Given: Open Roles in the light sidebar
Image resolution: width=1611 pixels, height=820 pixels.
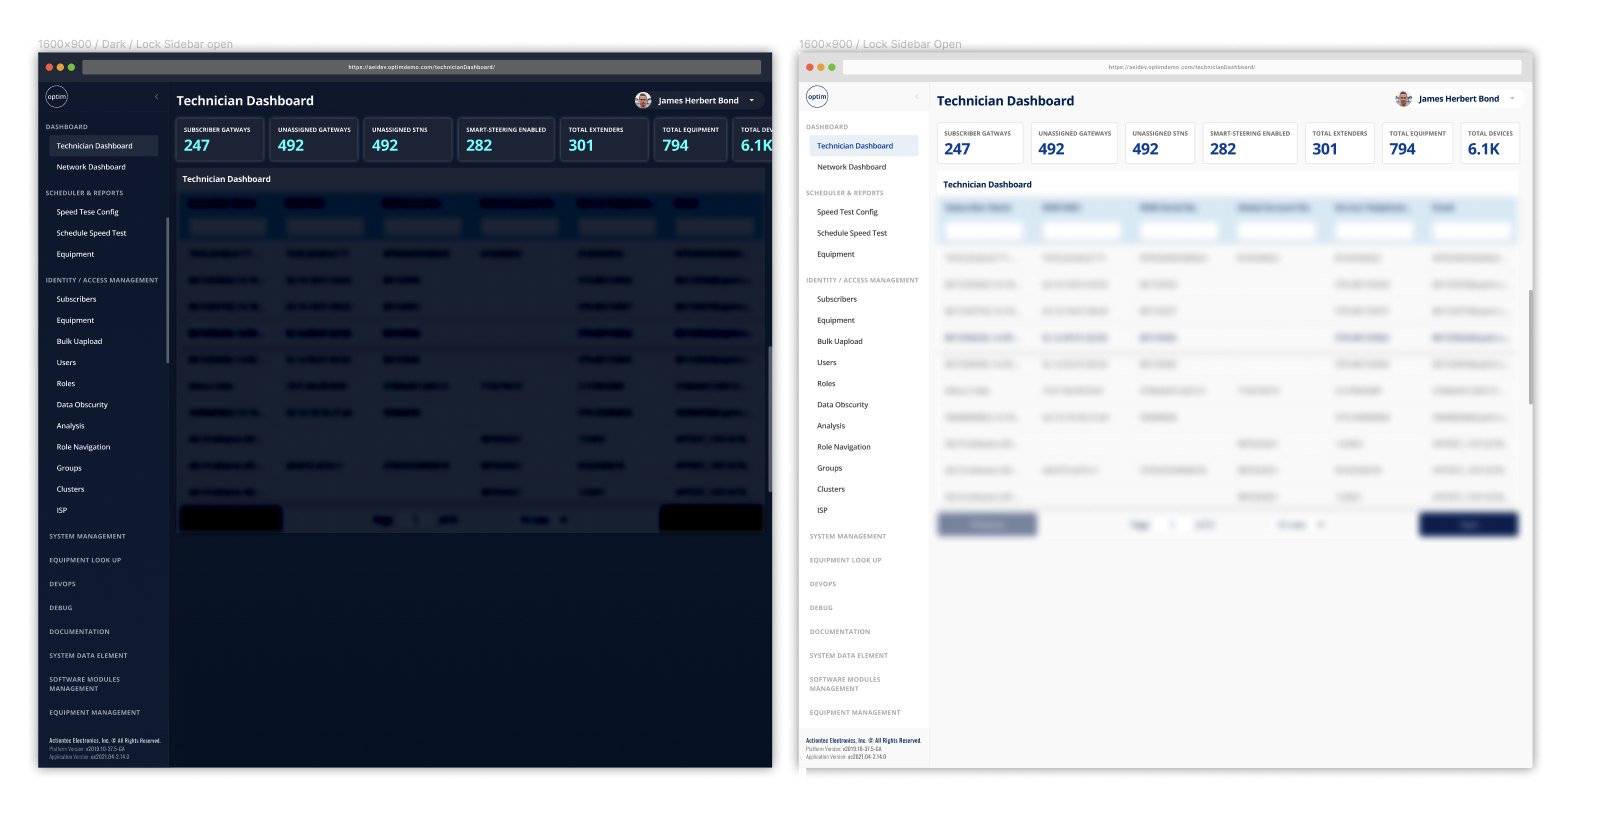Looking at the screenshot, I should (826, 383).
